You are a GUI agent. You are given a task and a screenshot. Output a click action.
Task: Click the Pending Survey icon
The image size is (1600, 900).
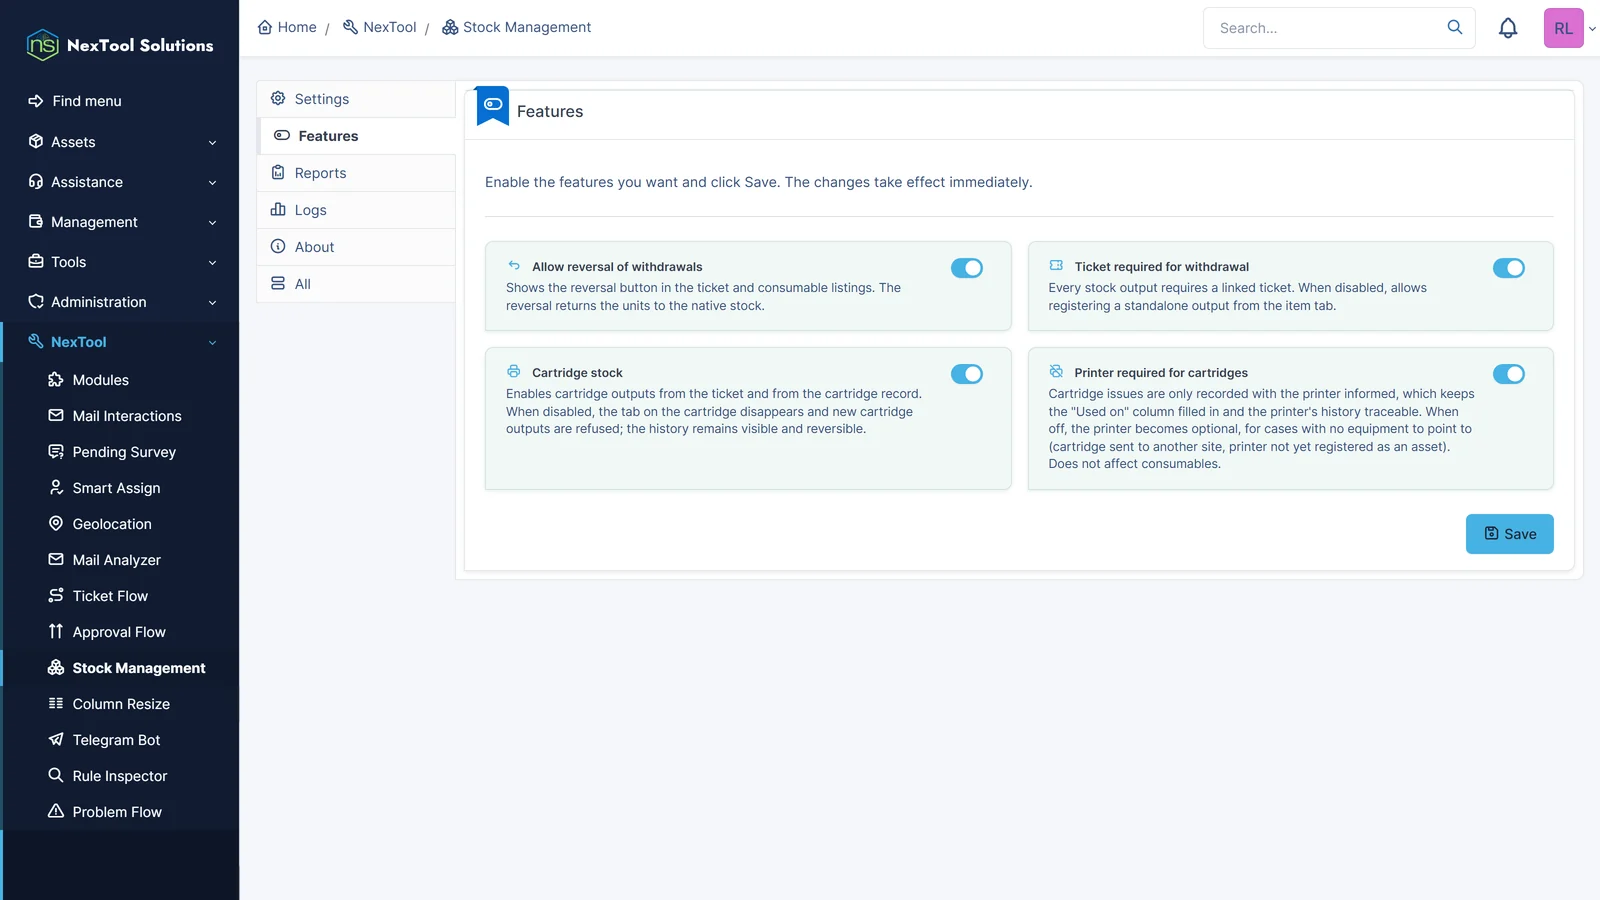click(56, 452)
